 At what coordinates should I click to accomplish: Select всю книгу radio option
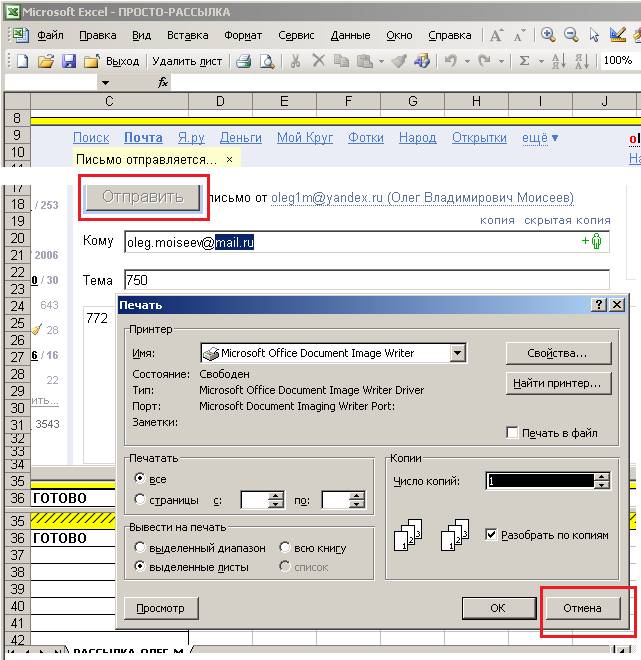point(285,547)
